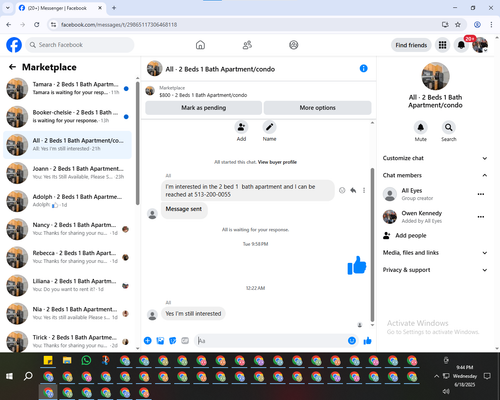The image size is (500, 400).
Task: Open Tamara 2 Beds 1 Bath conversation
Action: (x=67, y=89)
